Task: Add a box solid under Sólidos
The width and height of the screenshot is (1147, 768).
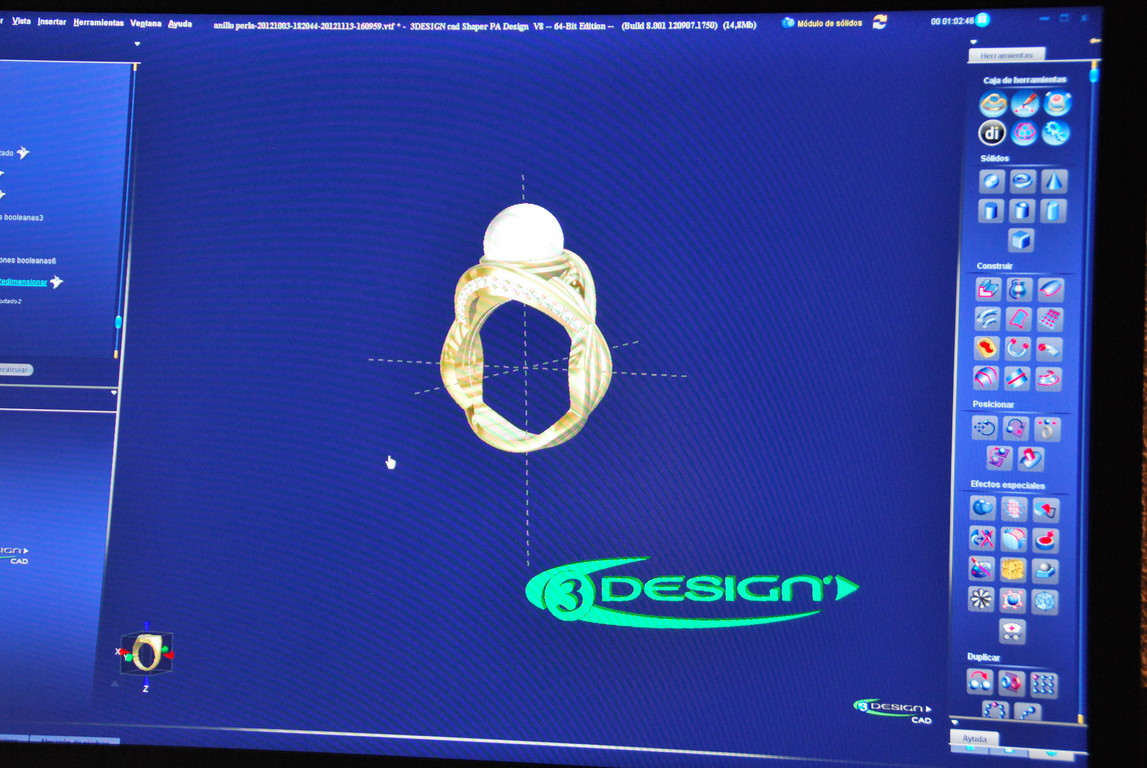Action: click(1020, 240)
